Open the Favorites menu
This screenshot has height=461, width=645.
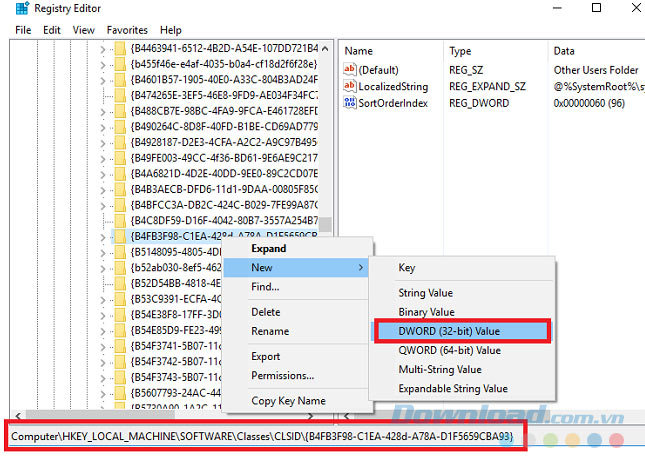pyautogui.click(x=127, y=30)
